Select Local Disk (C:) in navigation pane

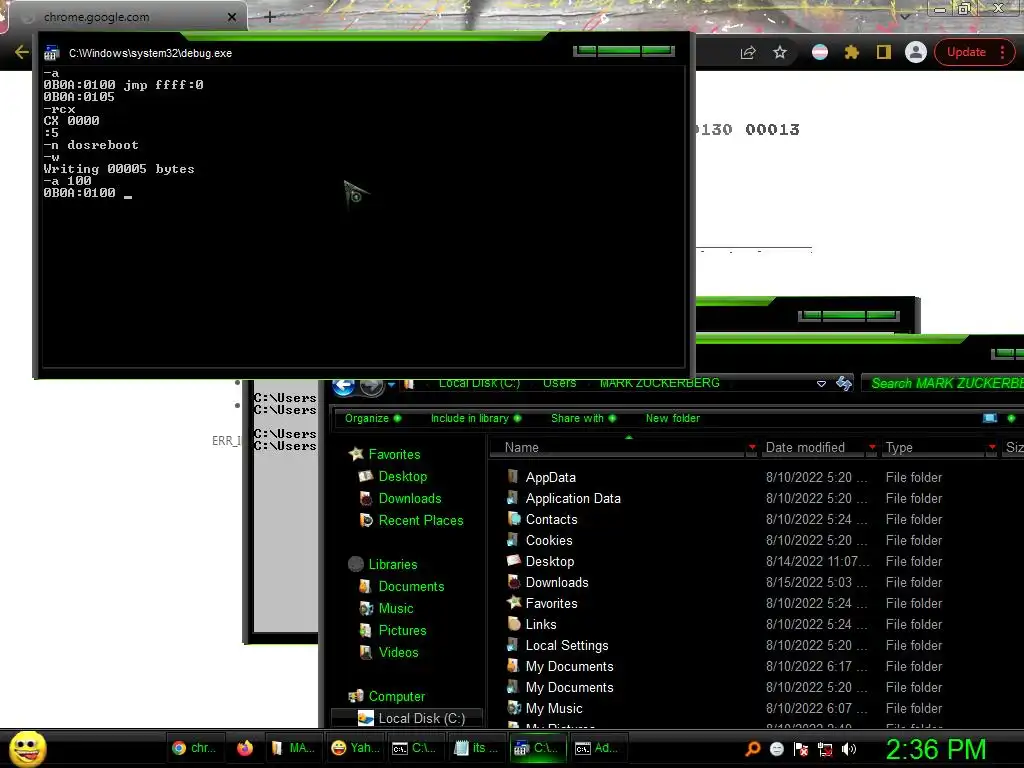click(421, 718)
